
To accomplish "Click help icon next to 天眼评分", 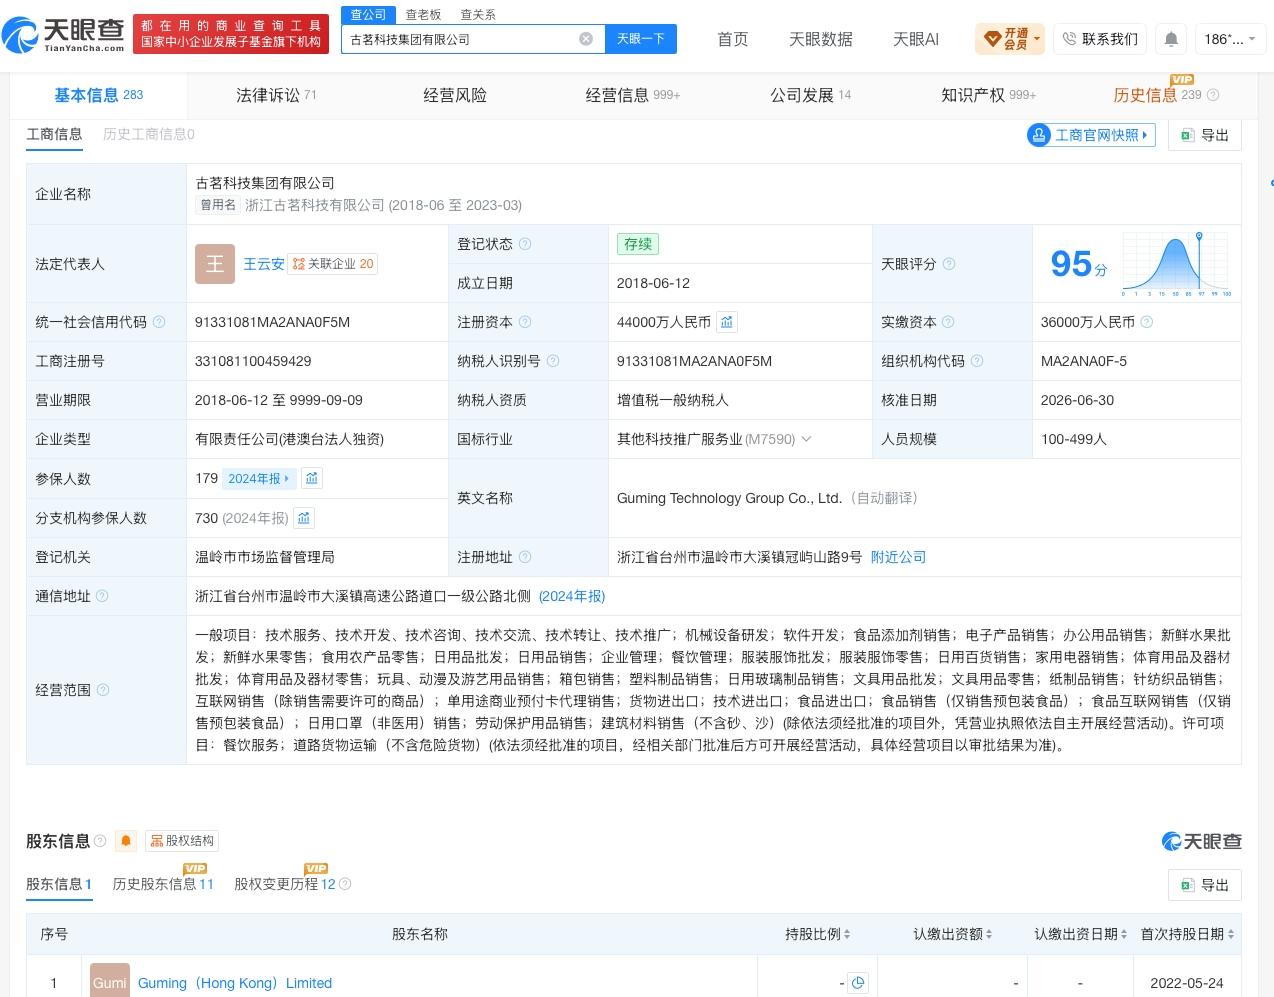I will tap(949, 264).
